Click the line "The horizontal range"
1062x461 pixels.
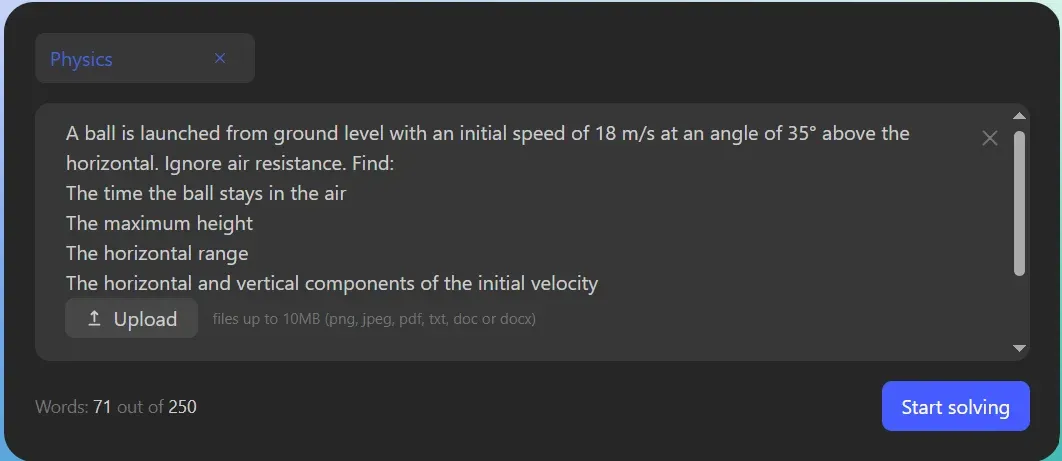coord(157,253)
